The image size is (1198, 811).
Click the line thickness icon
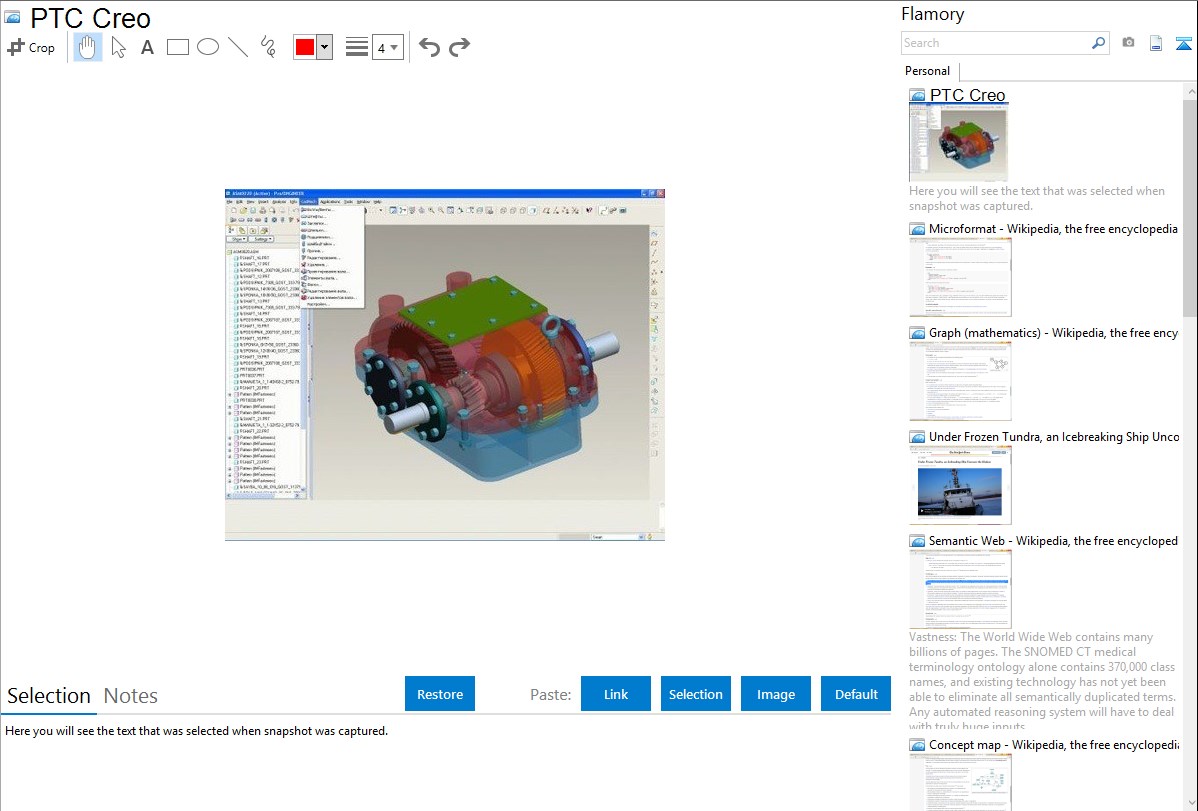pyautogui.click(x=356, y=47)
